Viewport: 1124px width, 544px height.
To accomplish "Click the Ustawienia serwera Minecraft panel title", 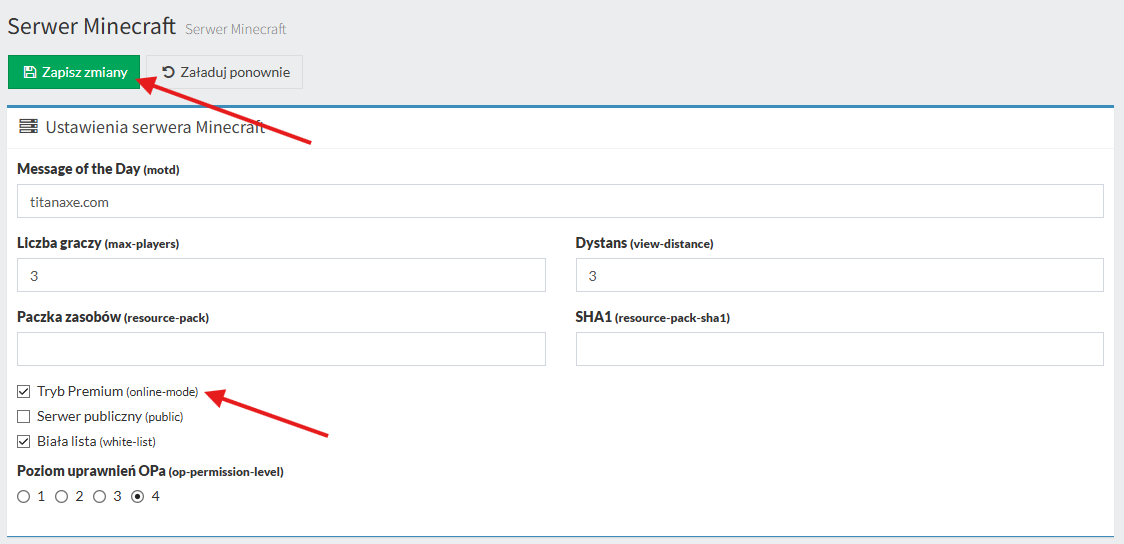I will click(155, 127).
